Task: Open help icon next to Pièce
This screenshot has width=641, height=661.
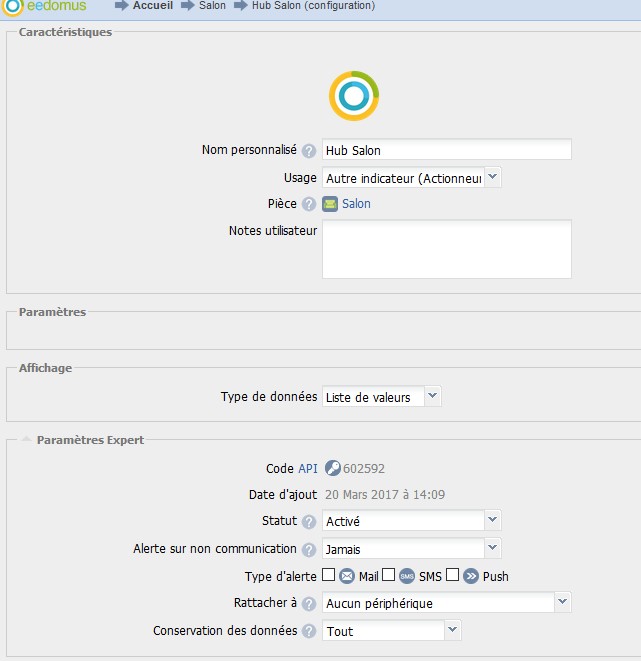Action: click(308, 204)
